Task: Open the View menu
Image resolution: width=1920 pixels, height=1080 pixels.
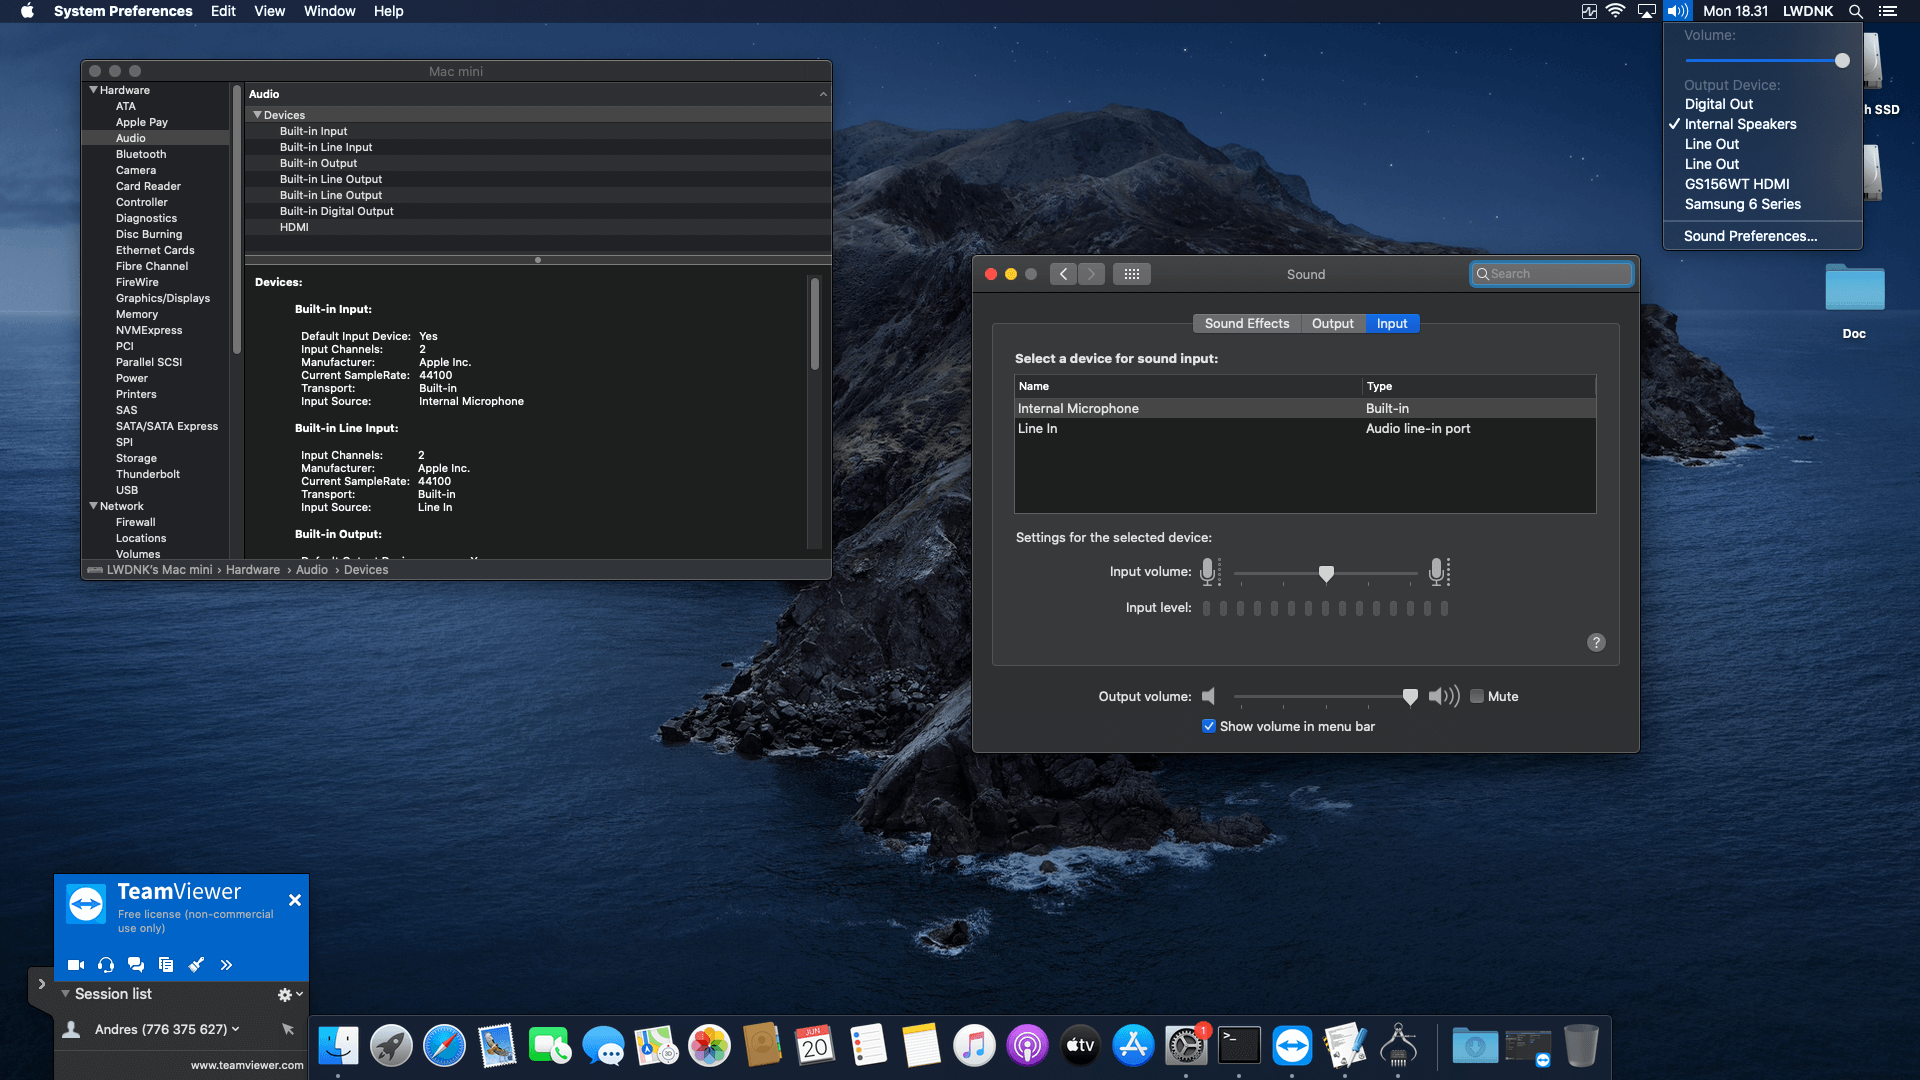Action: (269, 11)
